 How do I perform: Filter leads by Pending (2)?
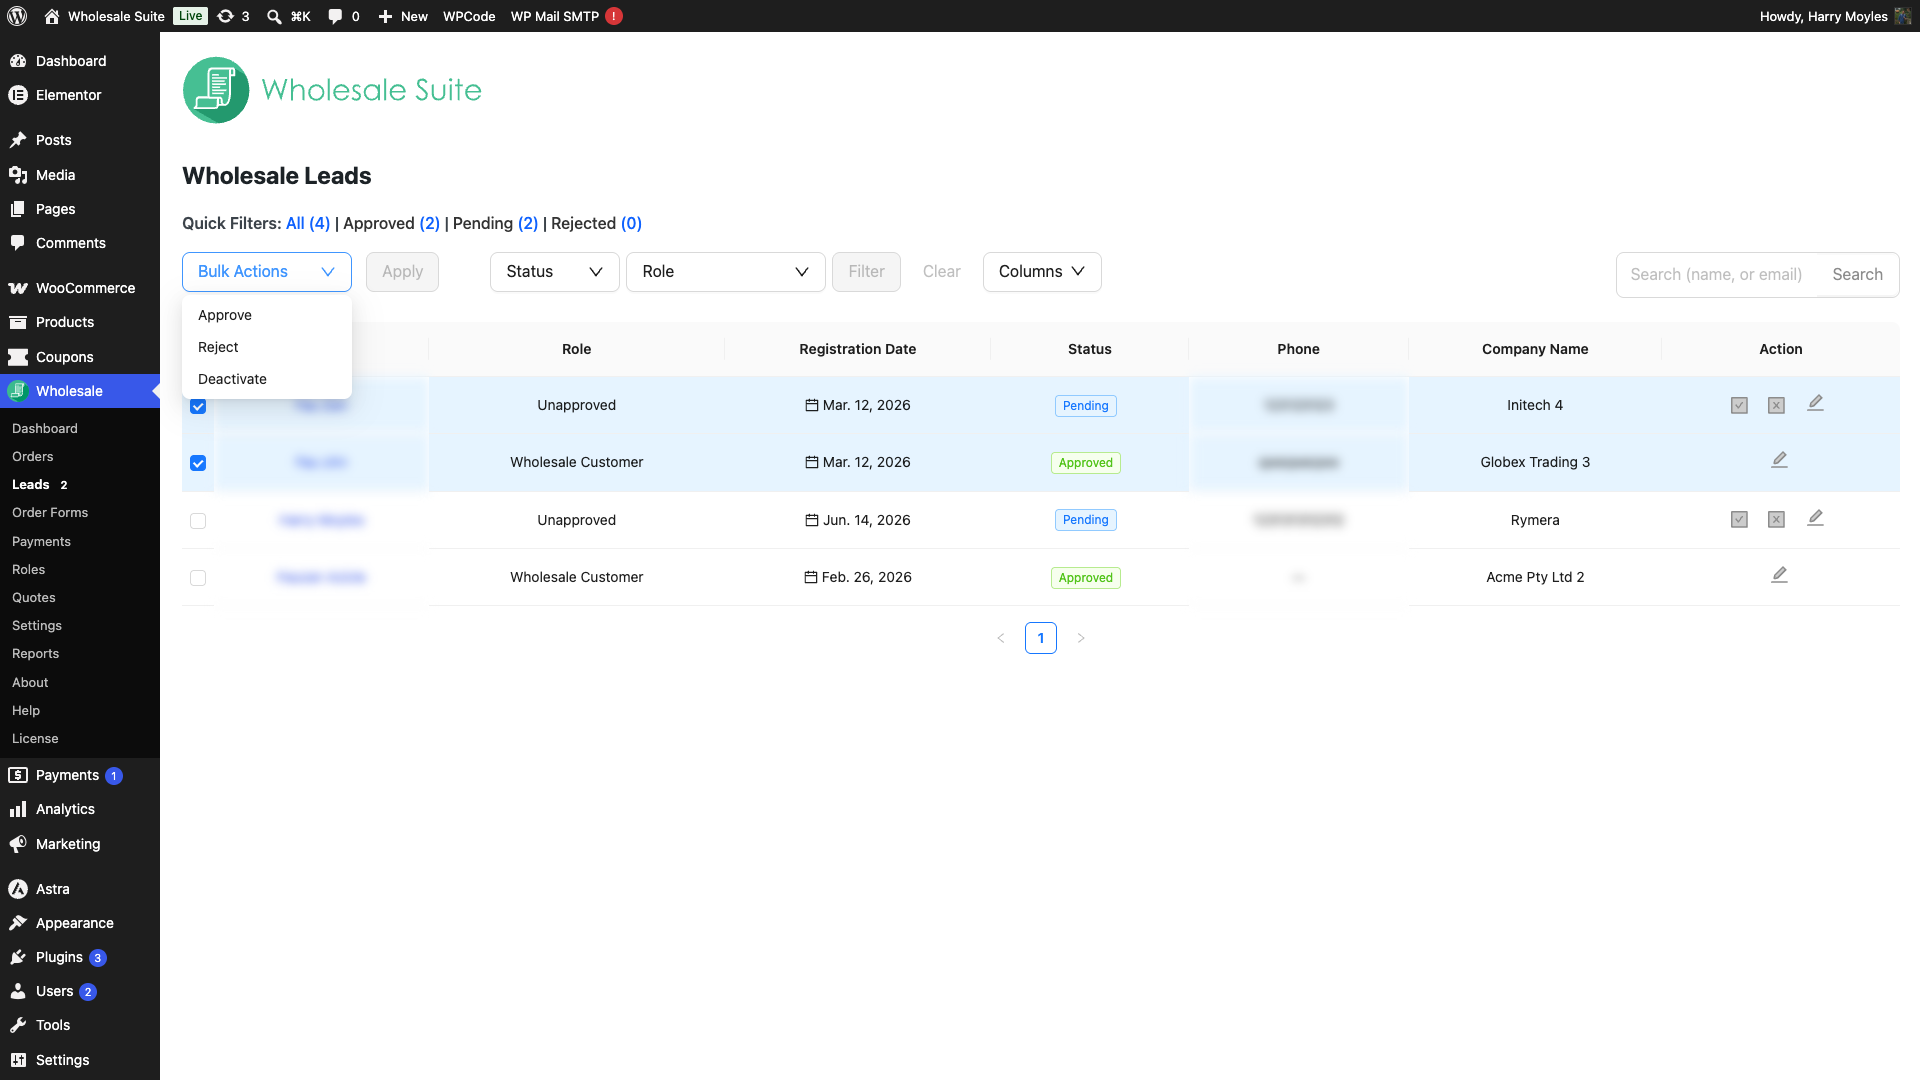pos(495,223)
